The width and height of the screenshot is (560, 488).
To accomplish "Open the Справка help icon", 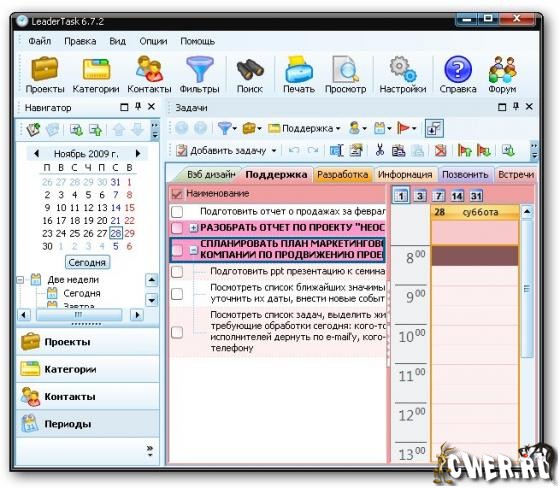I will click(458, 69).
